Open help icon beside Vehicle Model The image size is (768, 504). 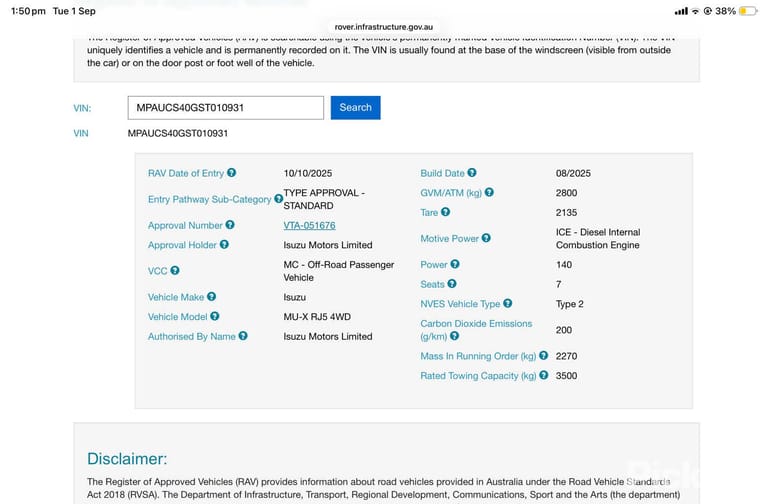(215, 316)
